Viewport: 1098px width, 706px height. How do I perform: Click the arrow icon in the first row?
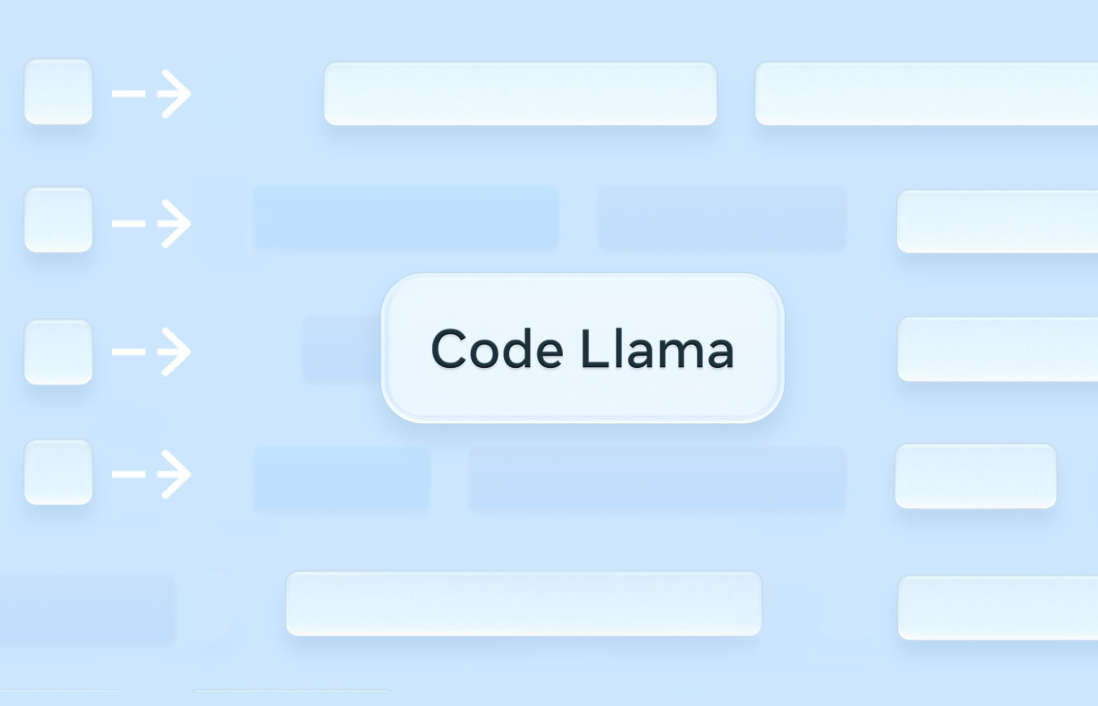click(x=151, y=93)
